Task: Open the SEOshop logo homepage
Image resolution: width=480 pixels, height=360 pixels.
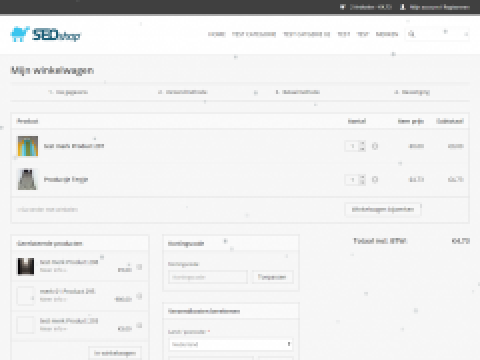Action: [x=45, y=34]
